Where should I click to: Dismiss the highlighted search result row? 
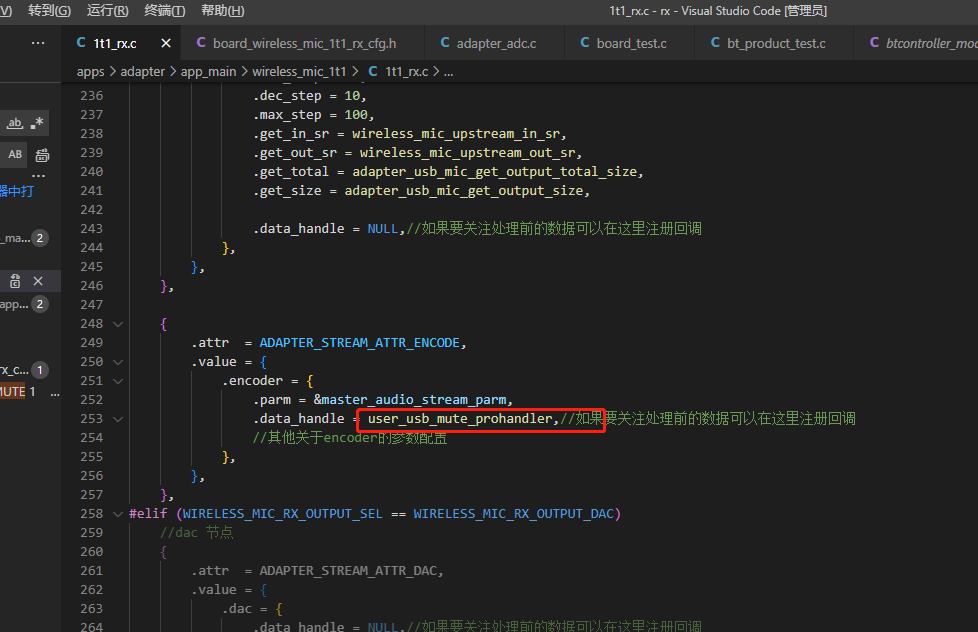(x=38, y=281)
